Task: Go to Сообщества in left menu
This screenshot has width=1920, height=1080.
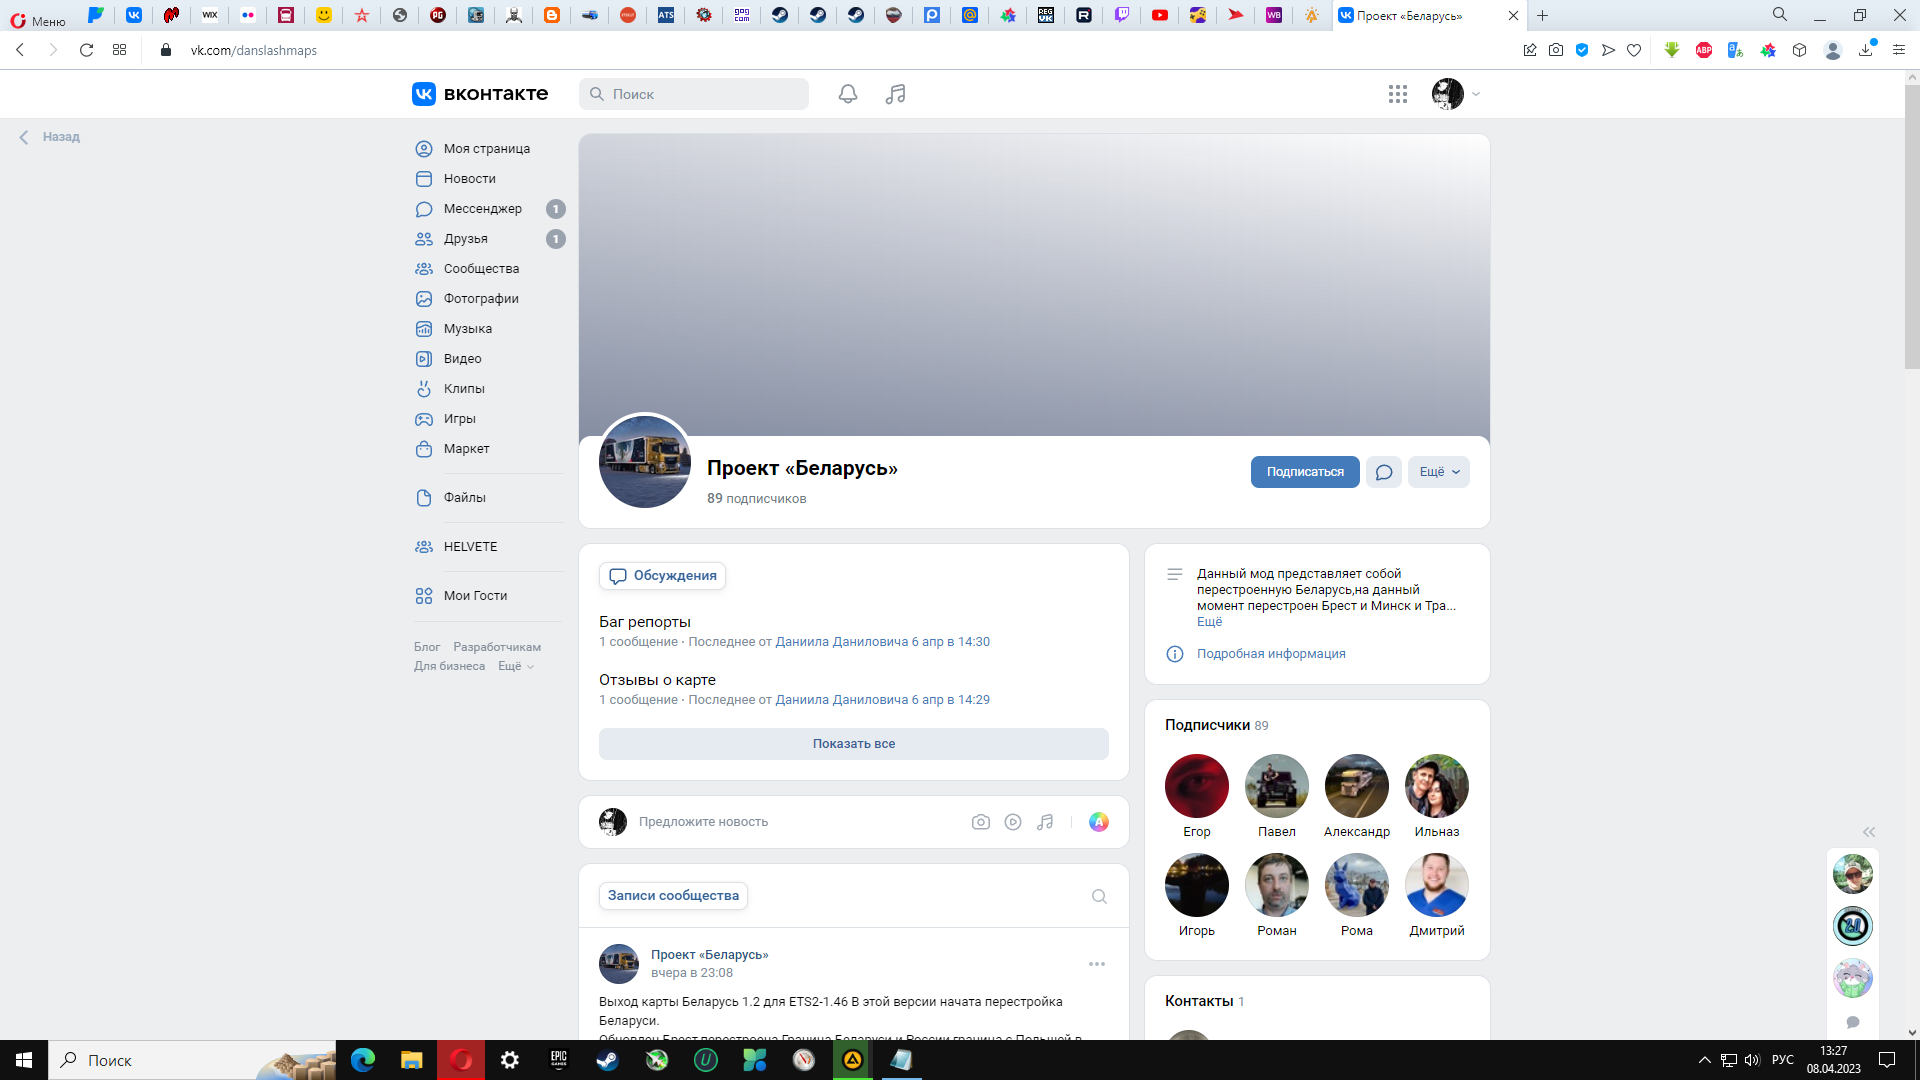Action: click(481, 269)
